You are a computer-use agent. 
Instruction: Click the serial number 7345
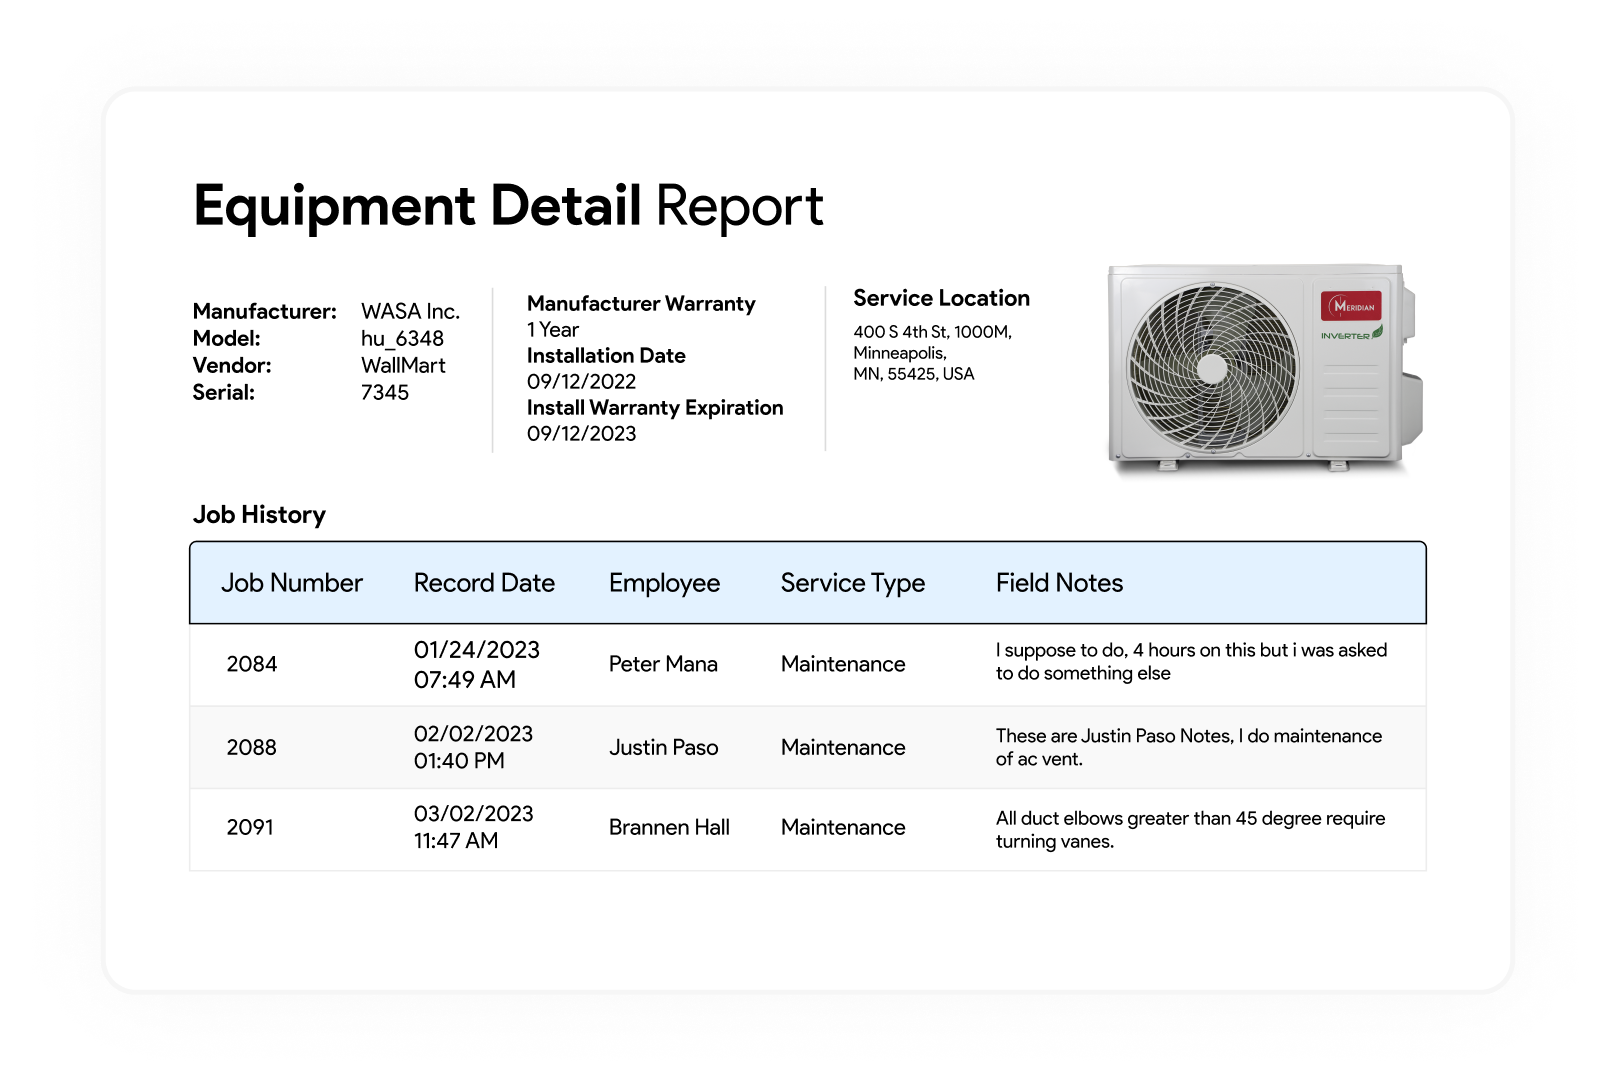[385, 392]
